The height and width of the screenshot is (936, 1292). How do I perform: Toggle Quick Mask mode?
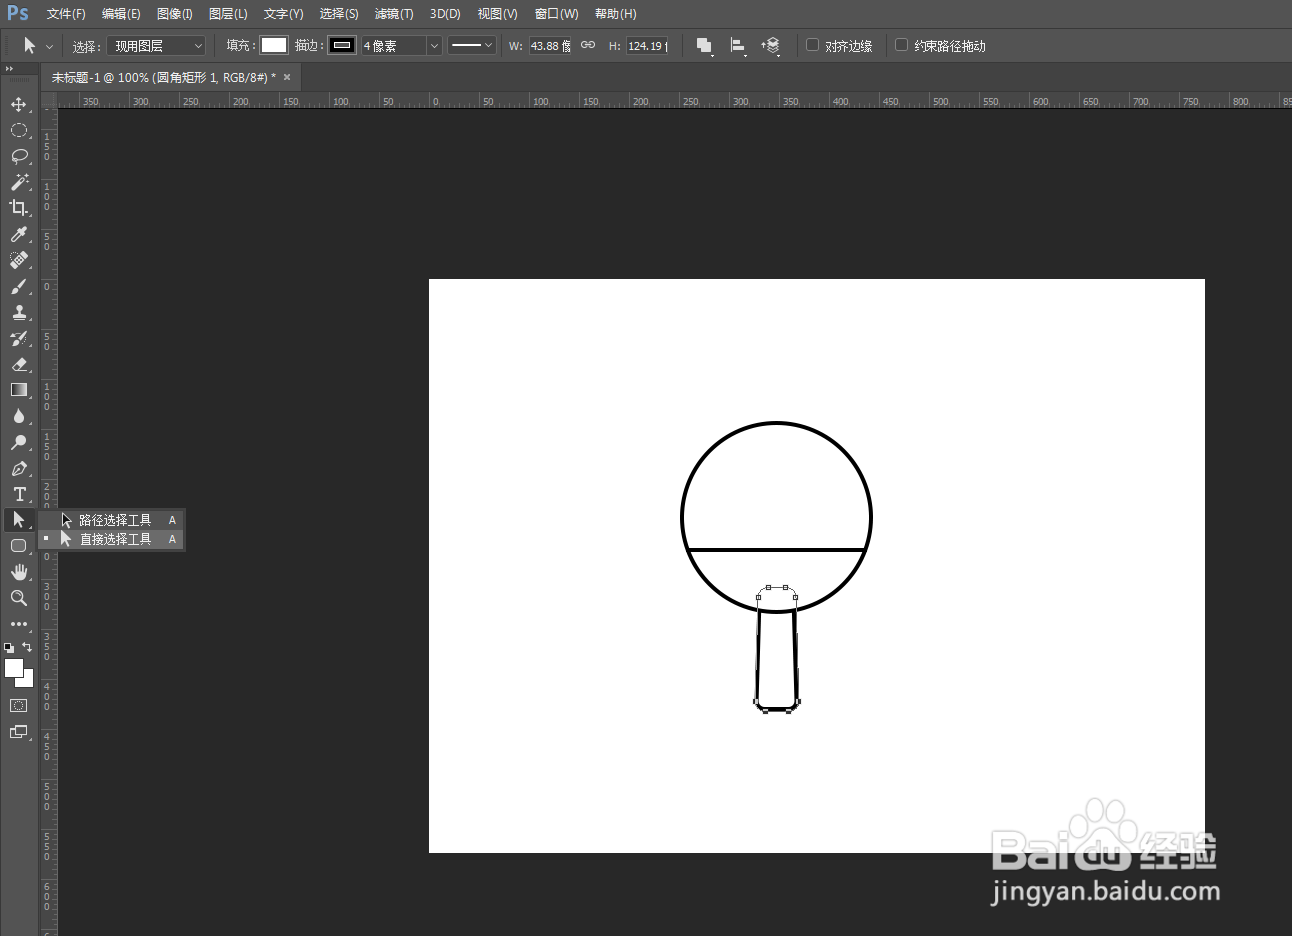click(x=18, y=705)
